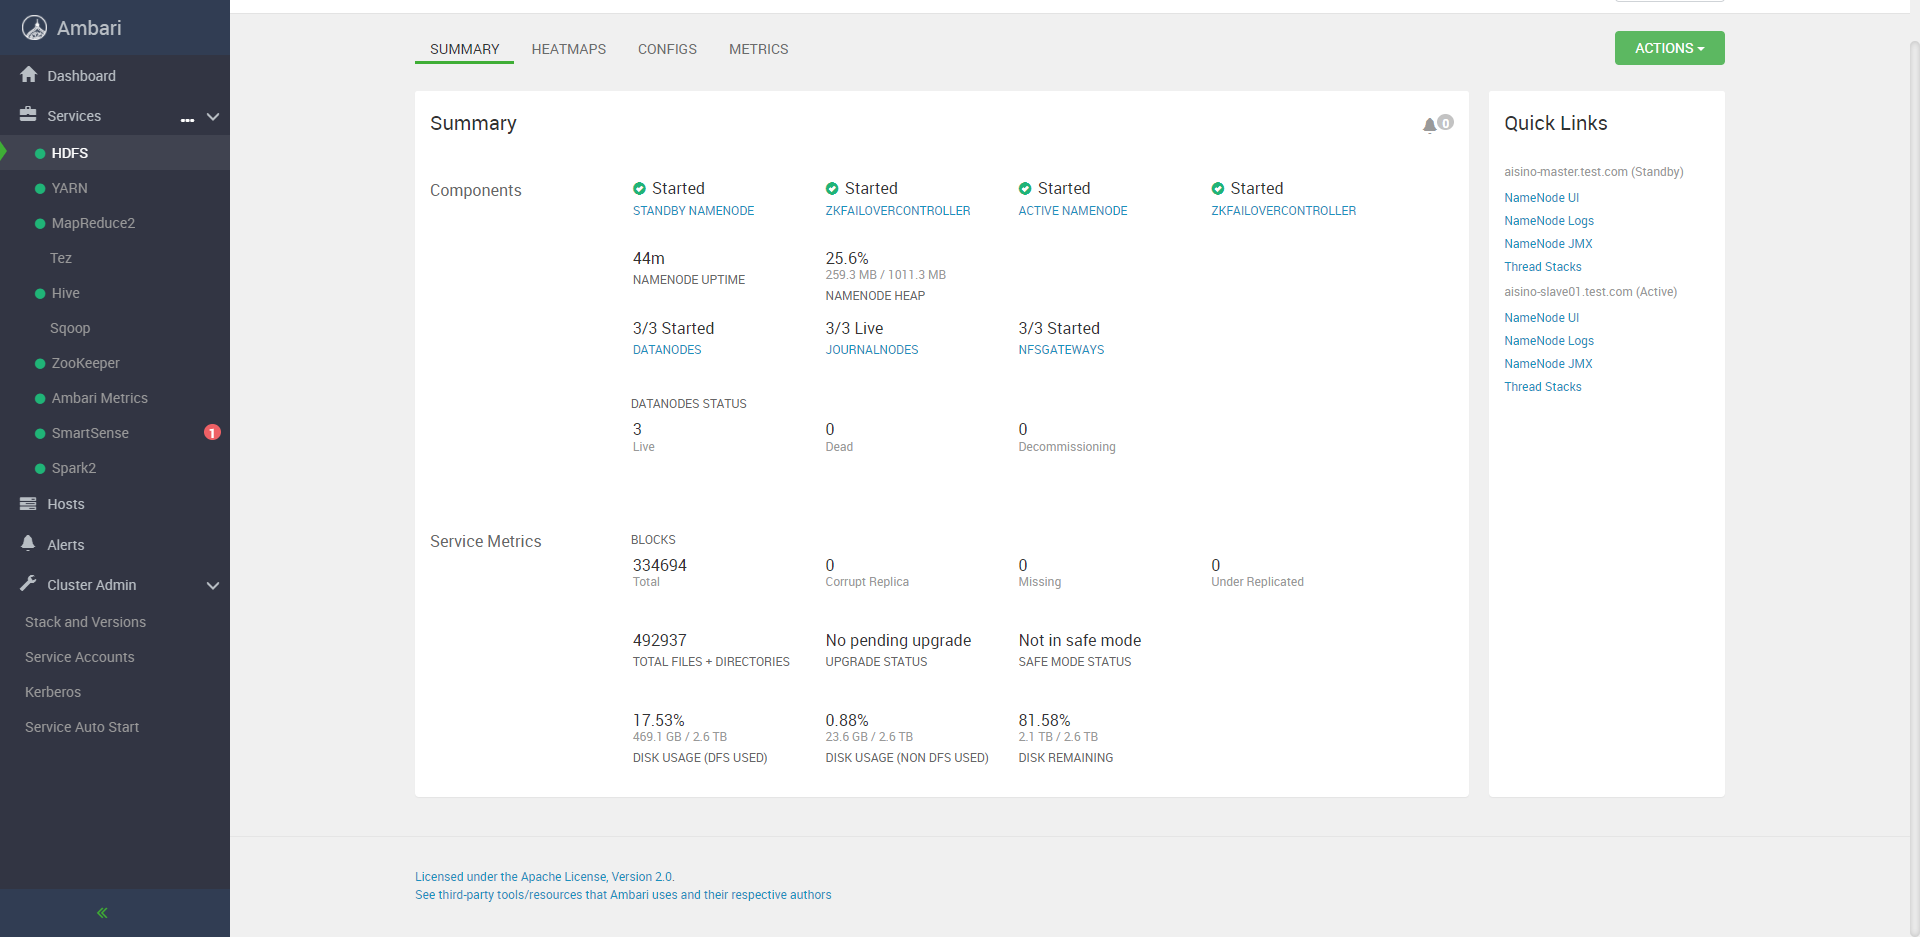Collapse the Services section chevron

pyautogui.click(x=213, y=116)
